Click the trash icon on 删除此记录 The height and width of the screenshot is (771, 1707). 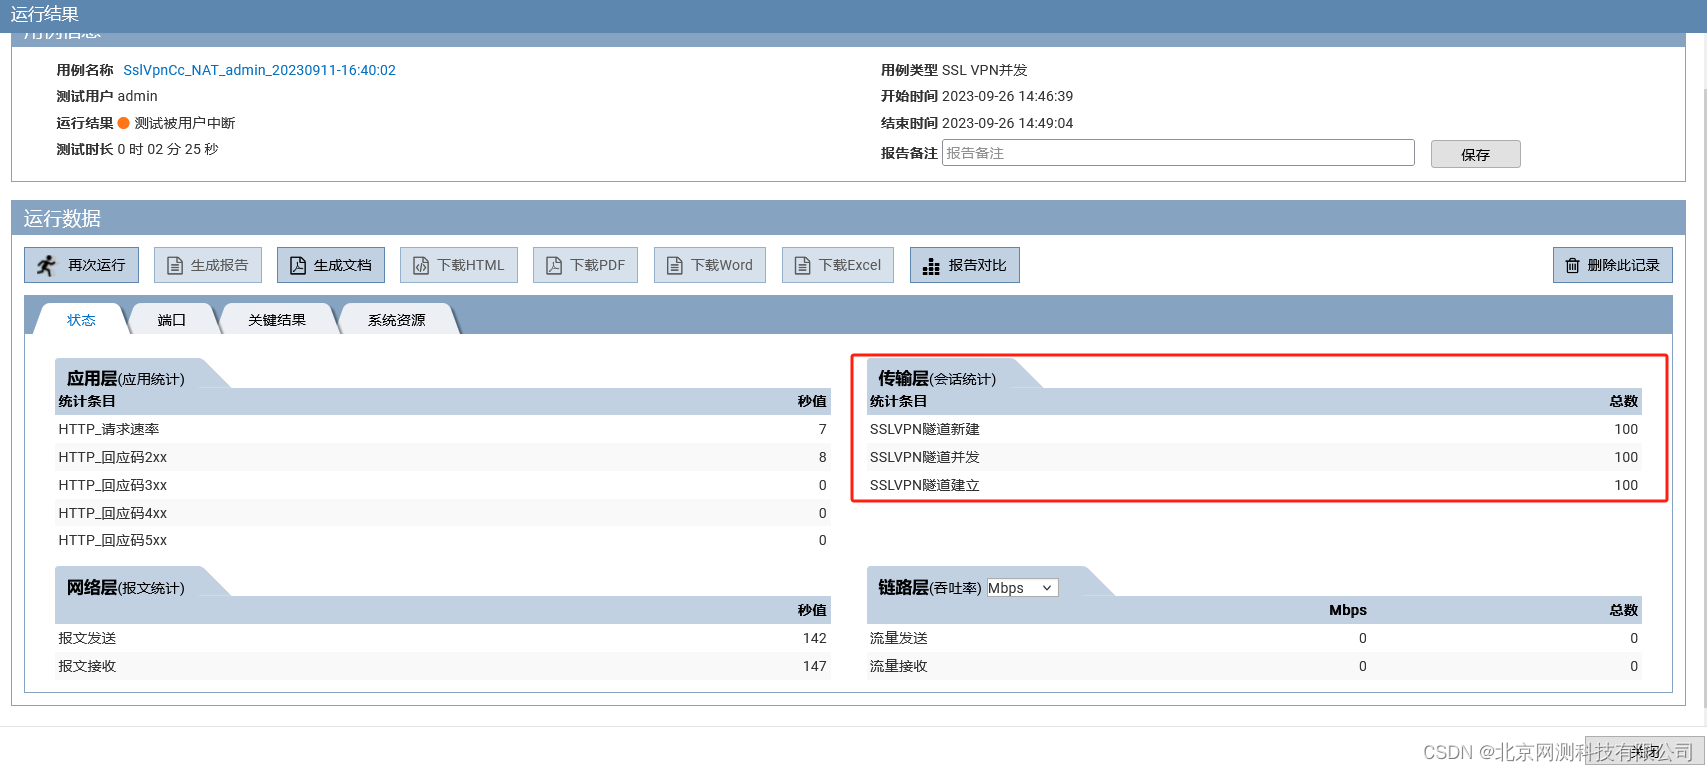click(1572, 265)
